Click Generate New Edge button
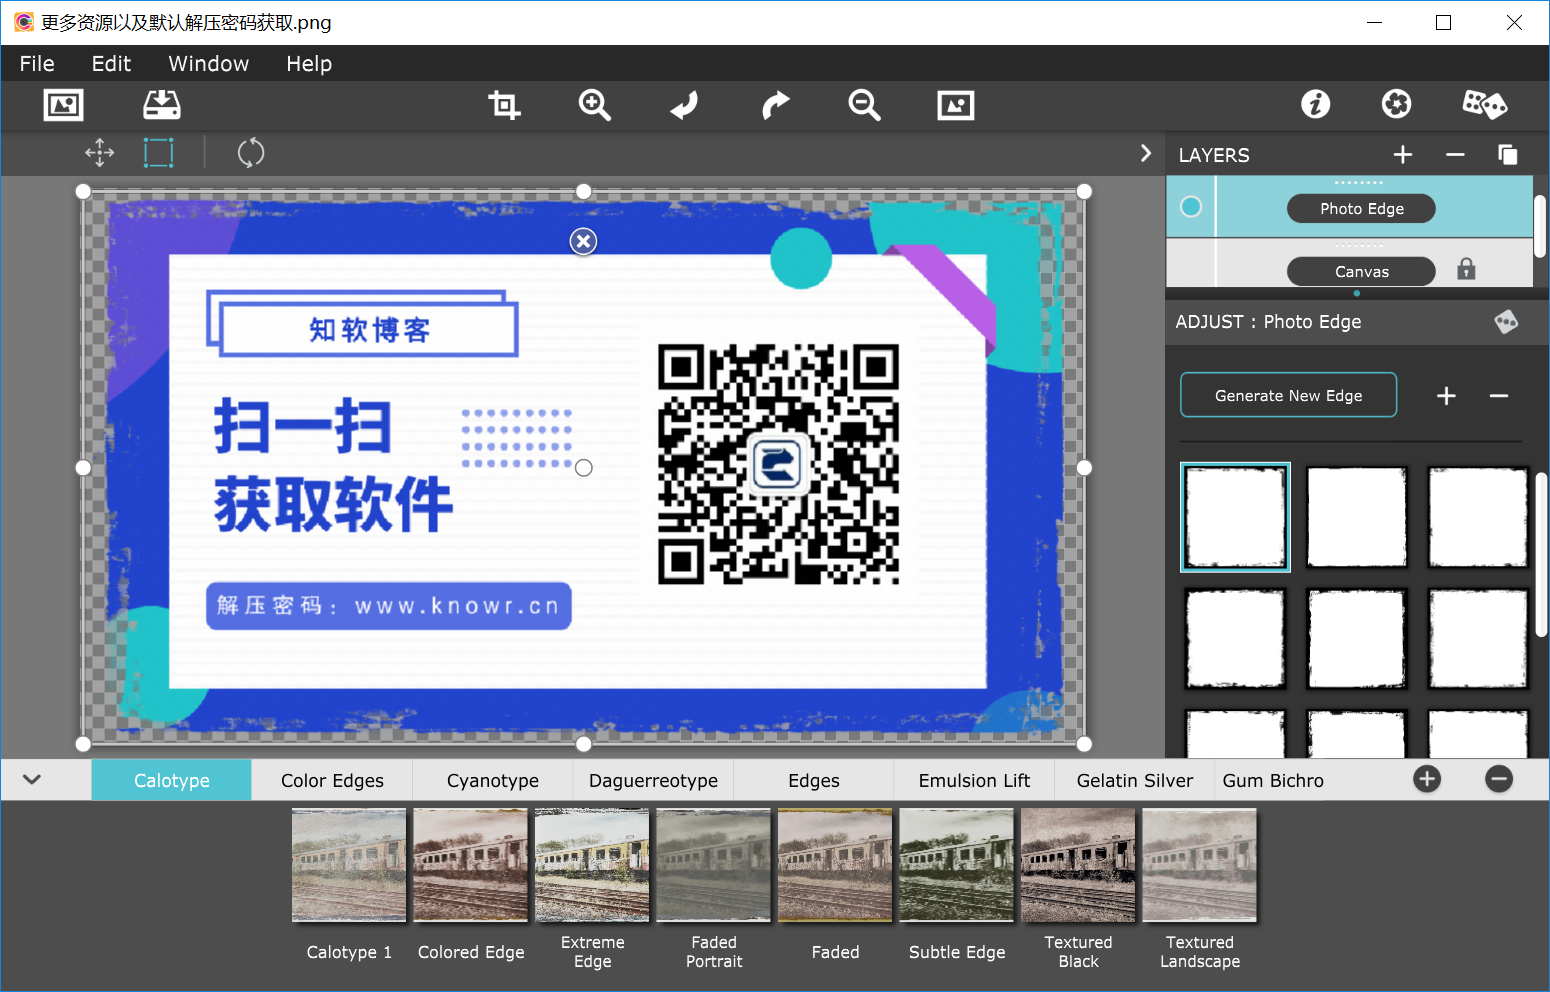Viewport: 1550px width, 992px height. pyautogui.click(x=1289, y=395)
